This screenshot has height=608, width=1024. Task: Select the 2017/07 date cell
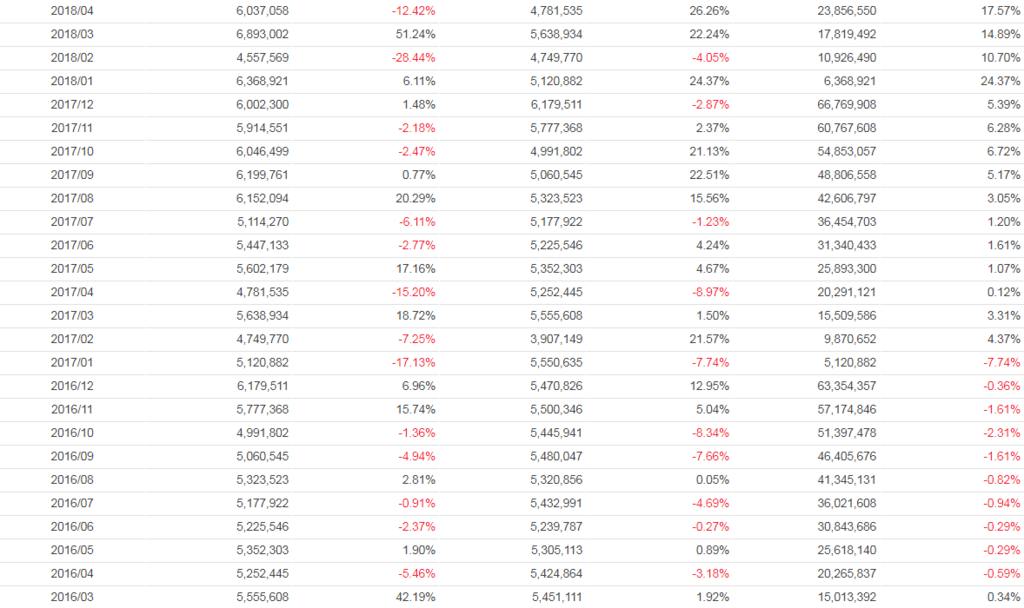point(70,221)
